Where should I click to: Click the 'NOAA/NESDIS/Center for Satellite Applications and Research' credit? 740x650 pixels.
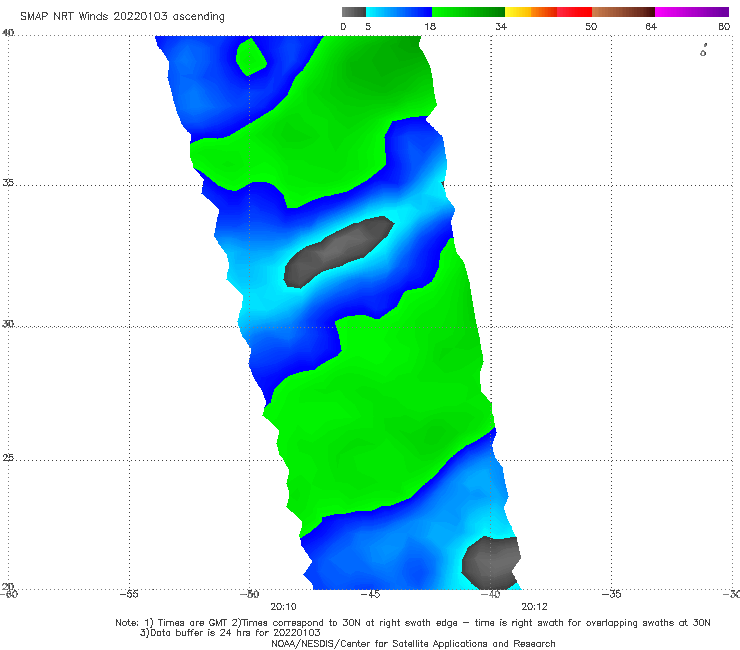pos(413,644)
